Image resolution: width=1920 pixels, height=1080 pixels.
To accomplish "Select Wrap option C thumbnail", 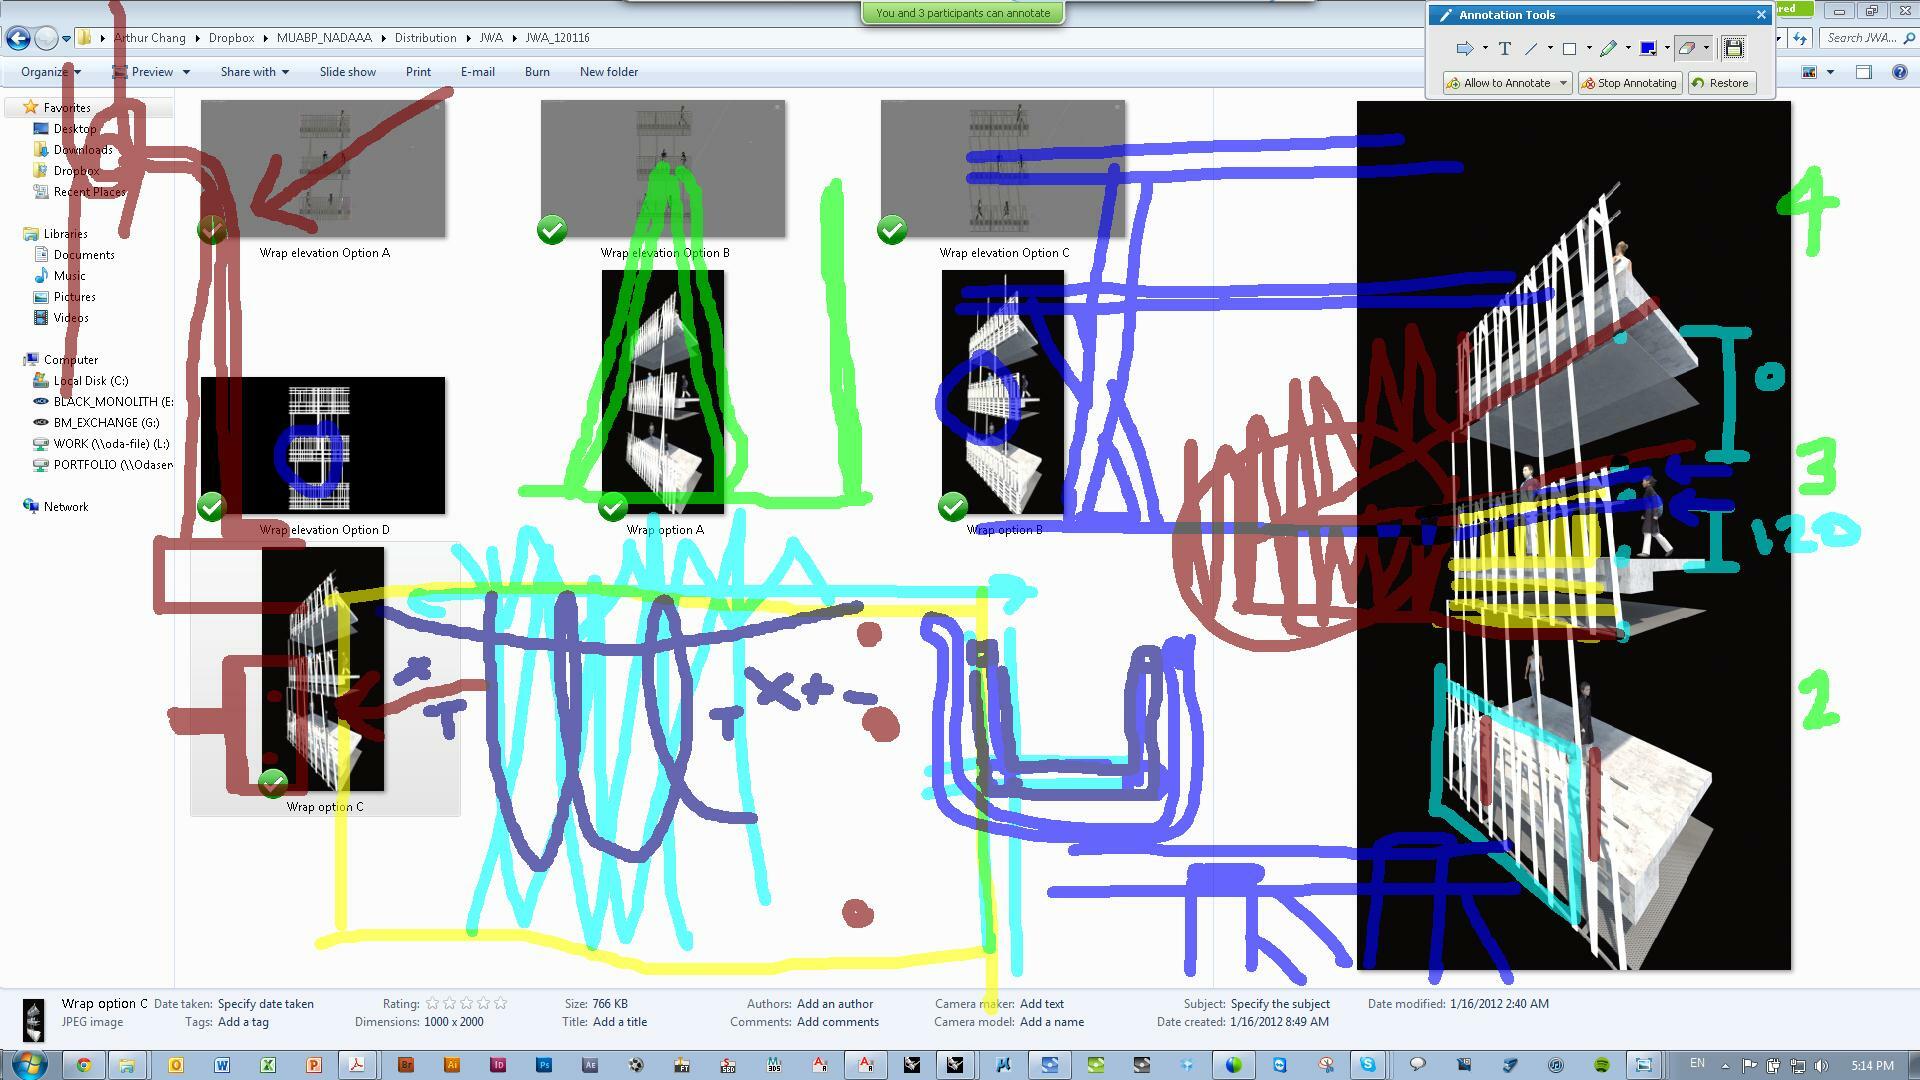I will tap(323, 669).
